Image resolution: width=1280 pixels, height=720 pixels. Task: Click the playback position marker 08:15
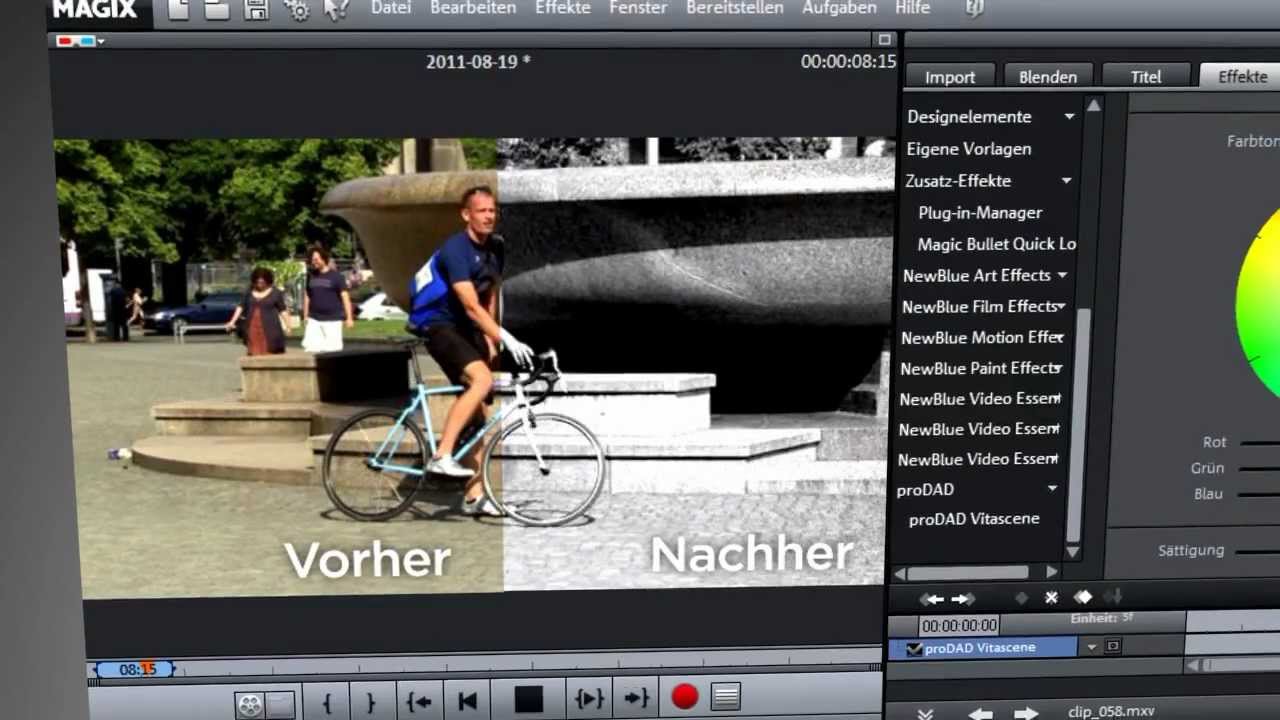(x=134, y=669)
